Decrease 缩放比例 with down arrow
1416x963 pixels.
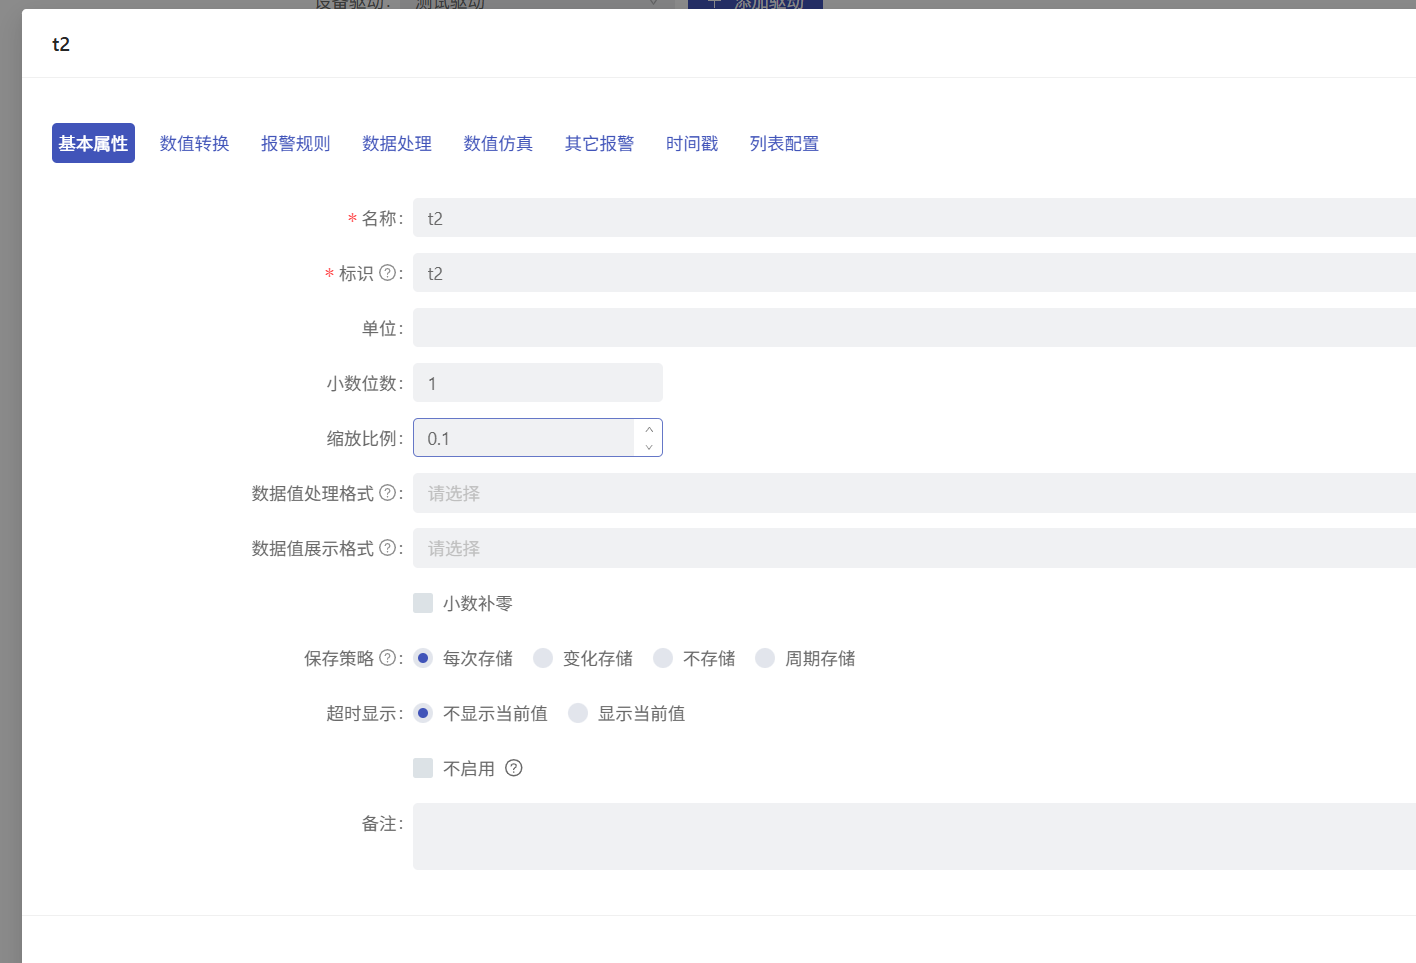click(649, 447)
